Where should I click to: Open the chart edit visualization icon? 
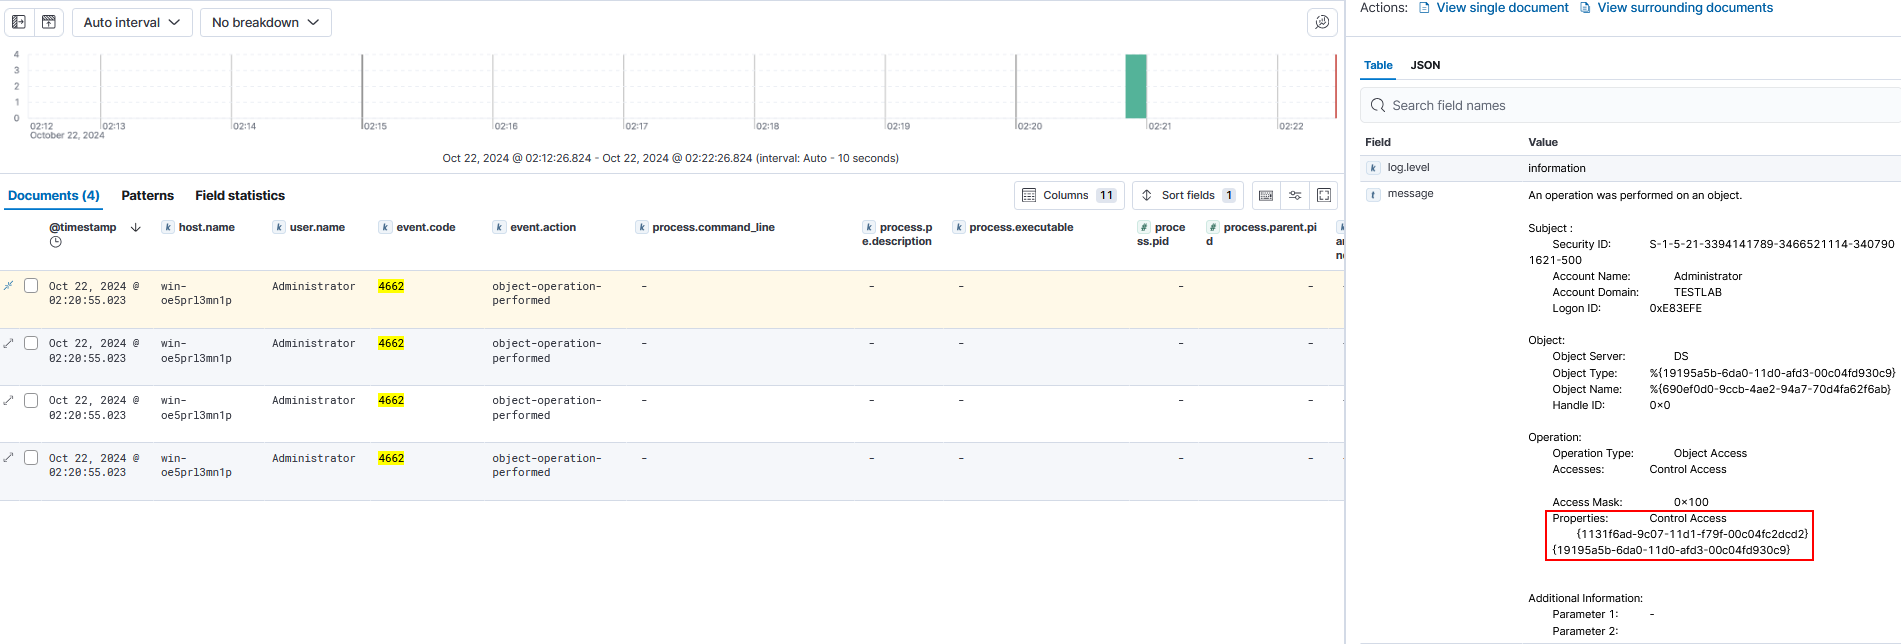(x=1322, y=22)
